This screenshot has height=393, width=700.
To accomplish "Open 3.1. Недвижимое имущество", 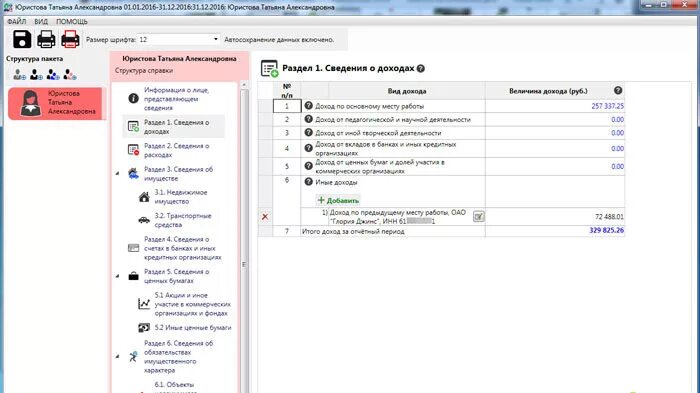I will 181,197.
